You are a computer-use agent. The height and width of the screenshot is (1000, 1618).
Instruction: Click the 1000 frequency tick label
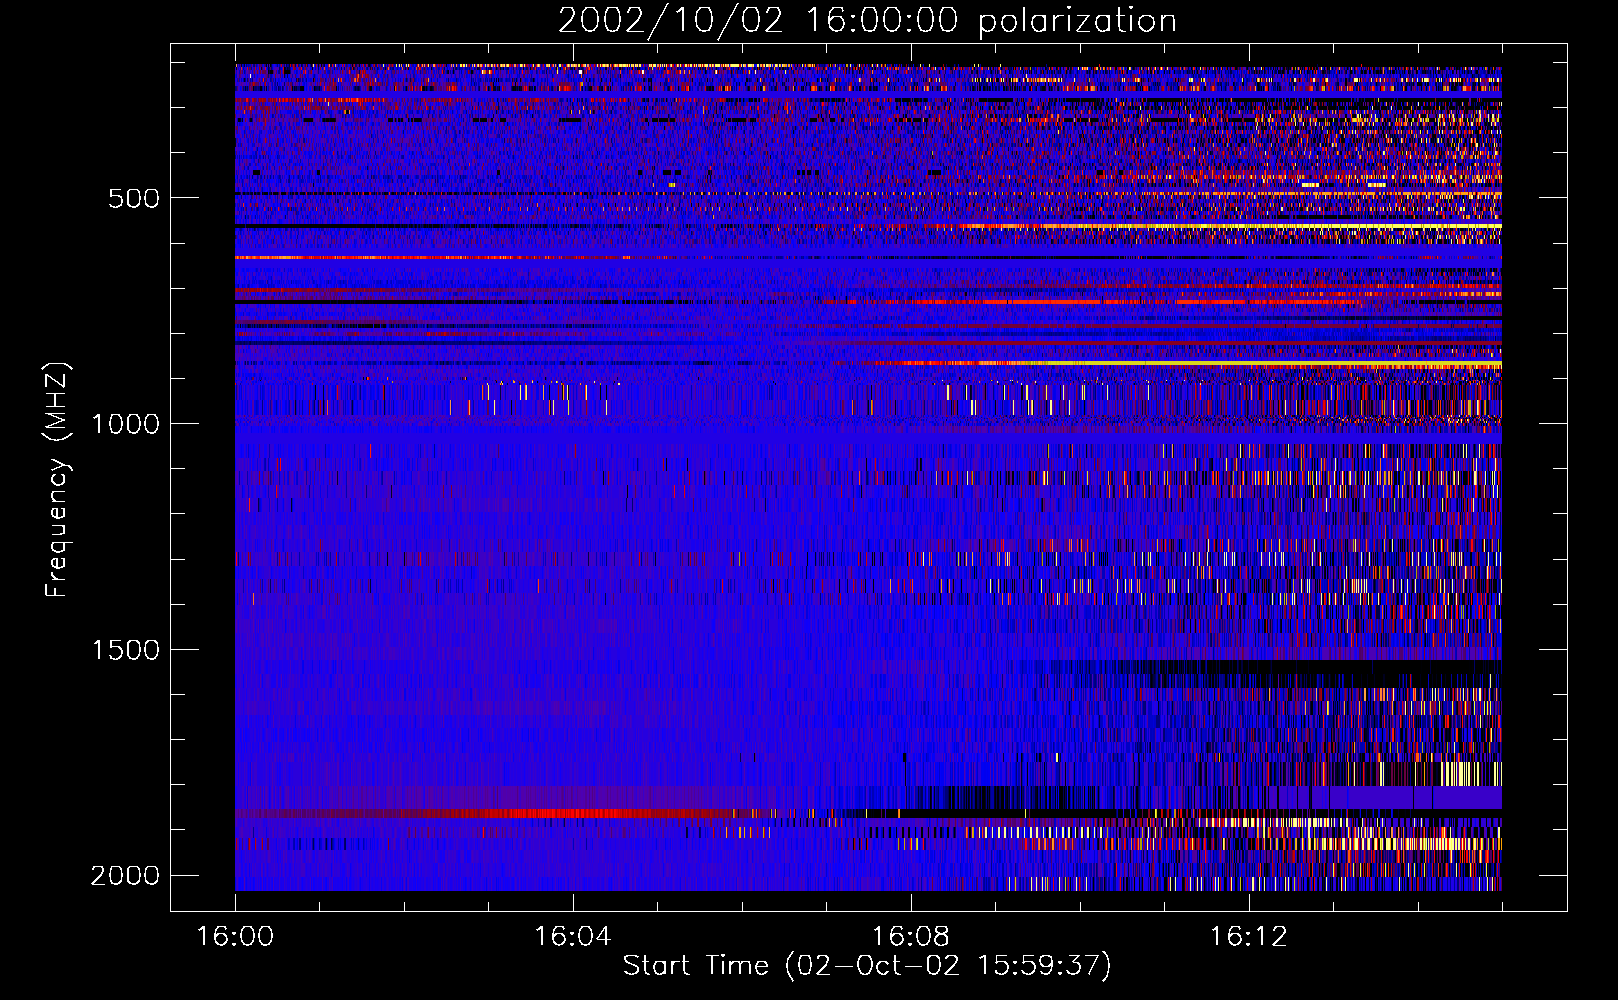click(x=125, y=424)
